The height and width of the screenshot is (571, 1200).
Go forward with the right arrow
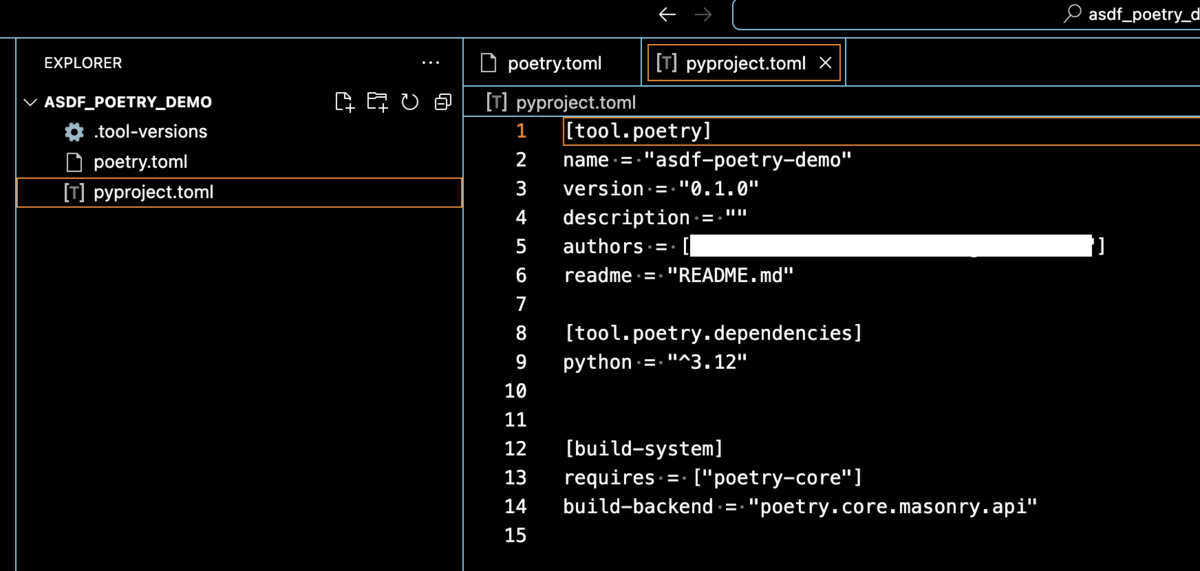coord(703,14)
